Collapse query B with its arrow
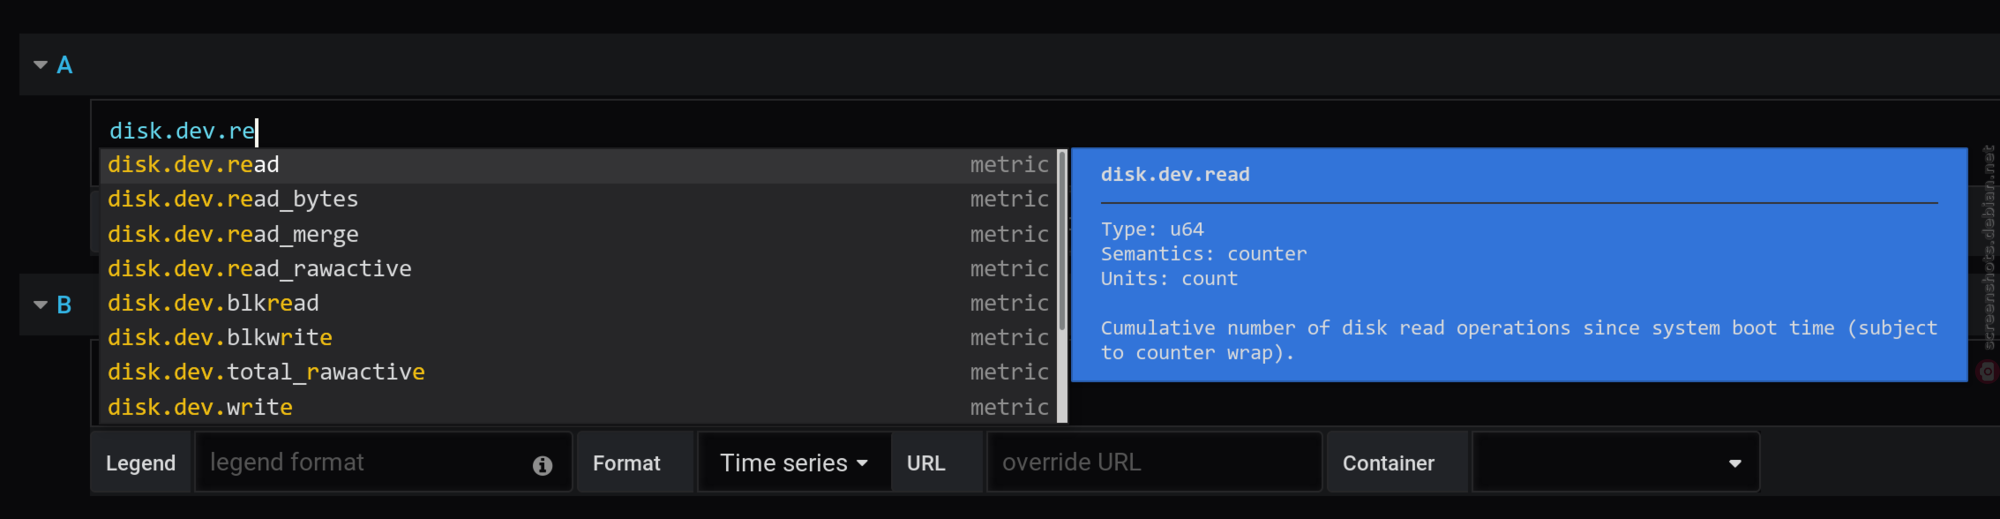 coord(41,305)
